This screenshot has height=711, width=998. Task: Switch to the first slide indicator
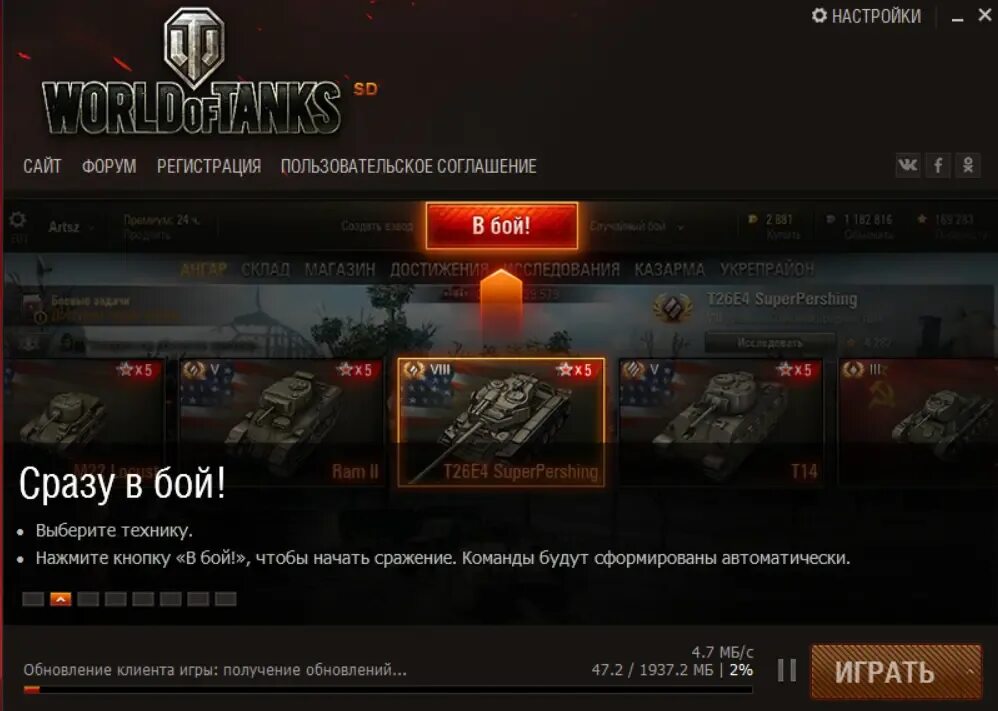33,599
